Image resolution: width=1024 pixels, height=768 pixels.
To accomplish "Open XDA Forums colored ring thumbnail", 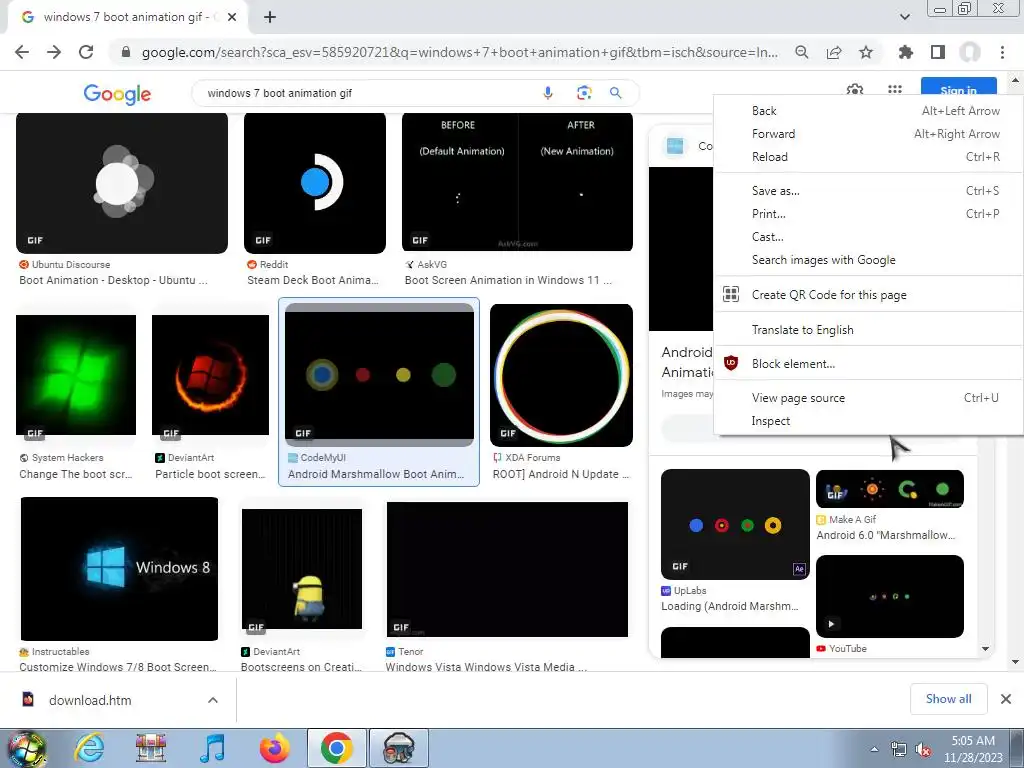I will point(562,376).
